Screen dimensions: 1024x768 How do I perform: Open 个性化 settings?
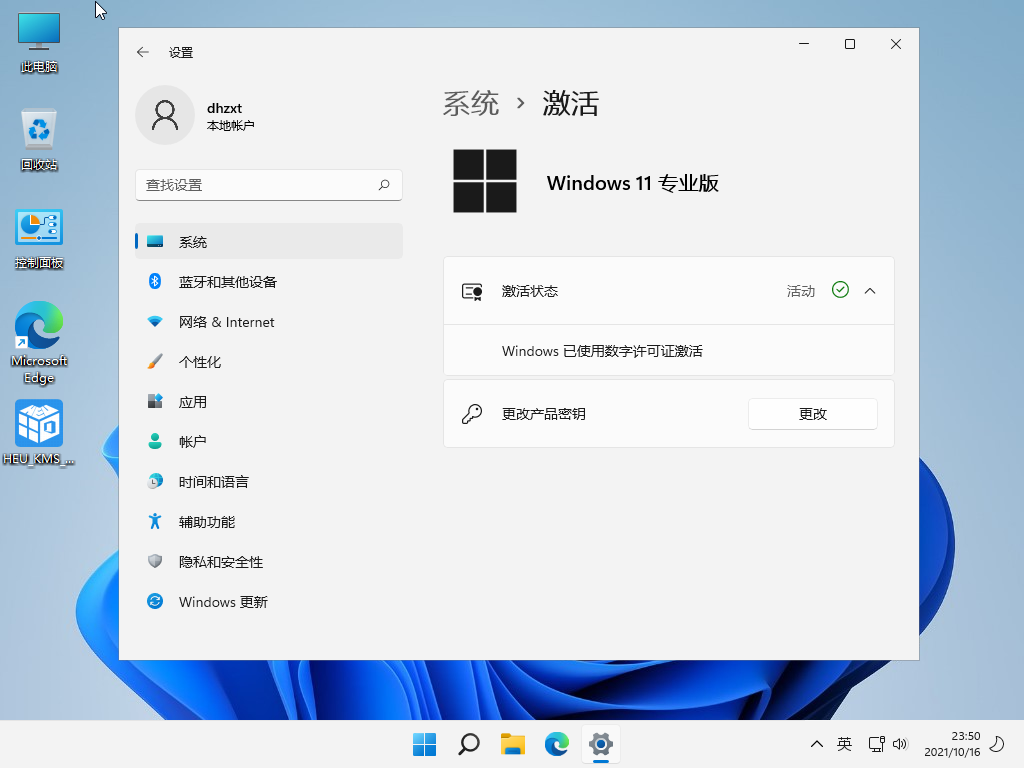pos(268,362)
